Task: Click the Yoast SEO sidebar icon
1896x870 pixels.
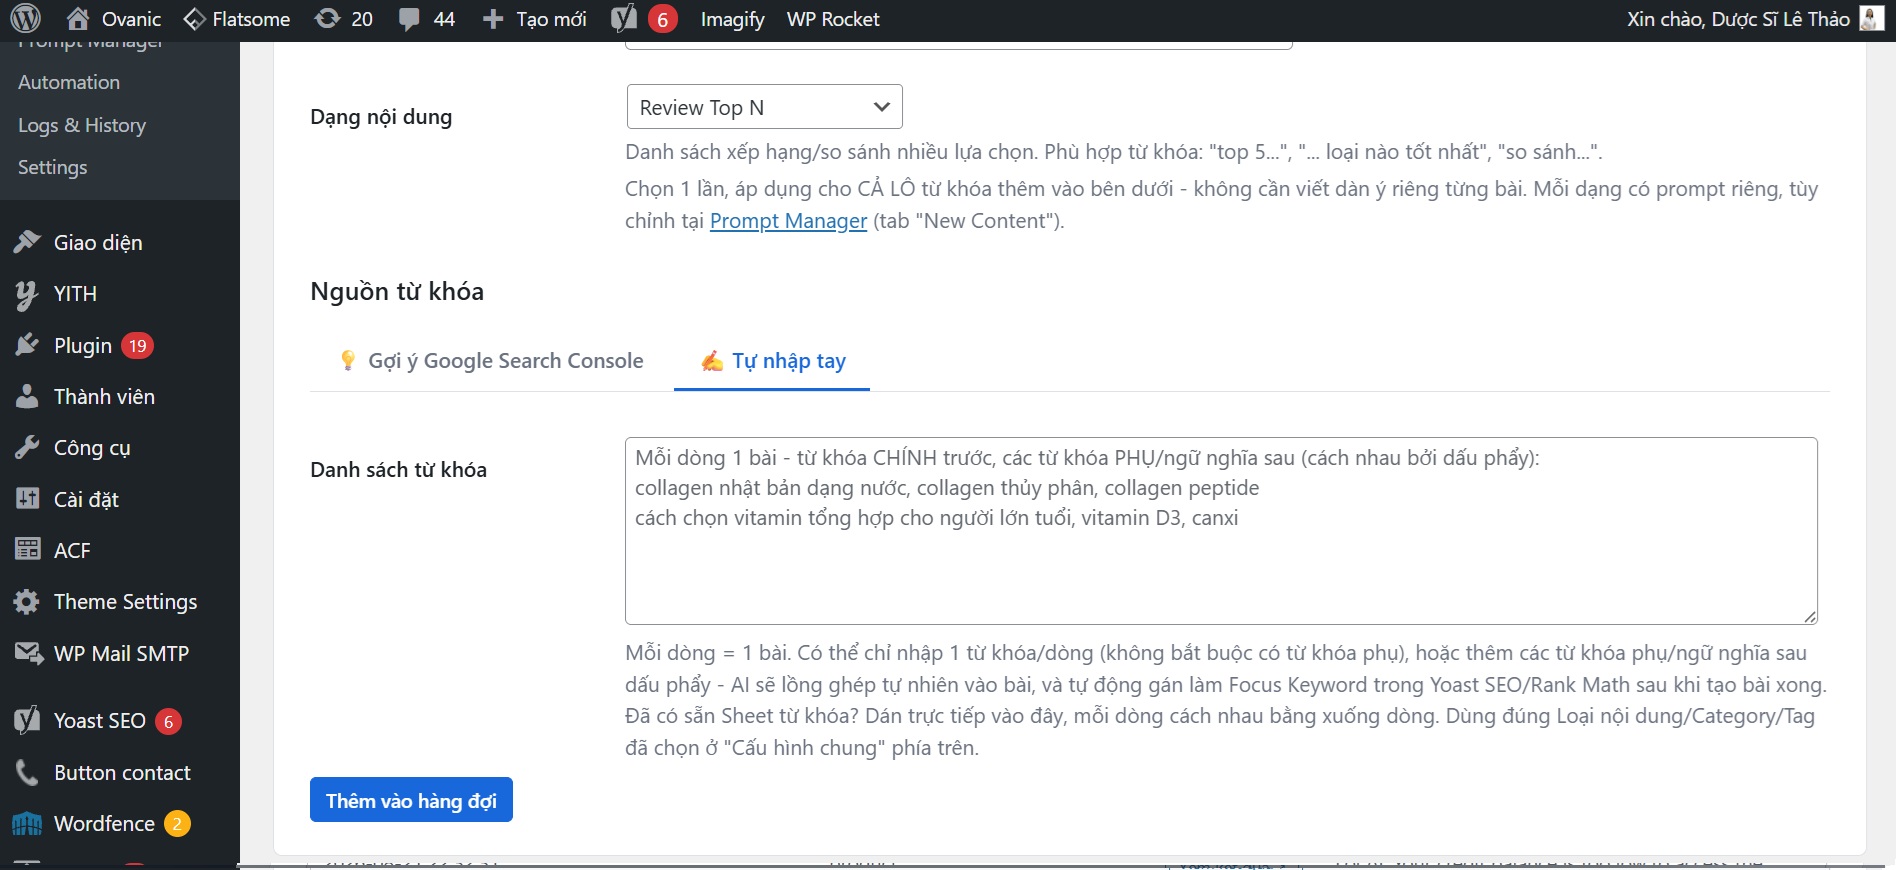Action: click(x=27, y=721)
